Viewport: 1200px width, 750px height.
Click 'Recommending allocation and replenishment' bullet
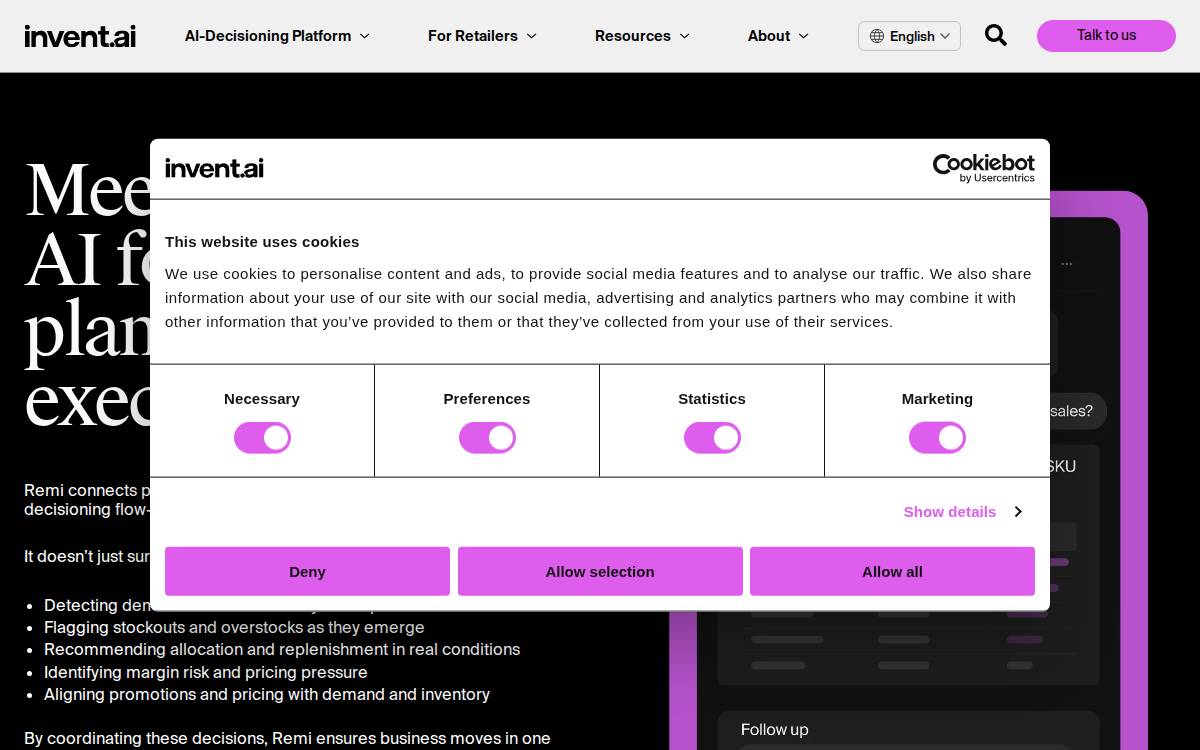click(x=282, y=649)
